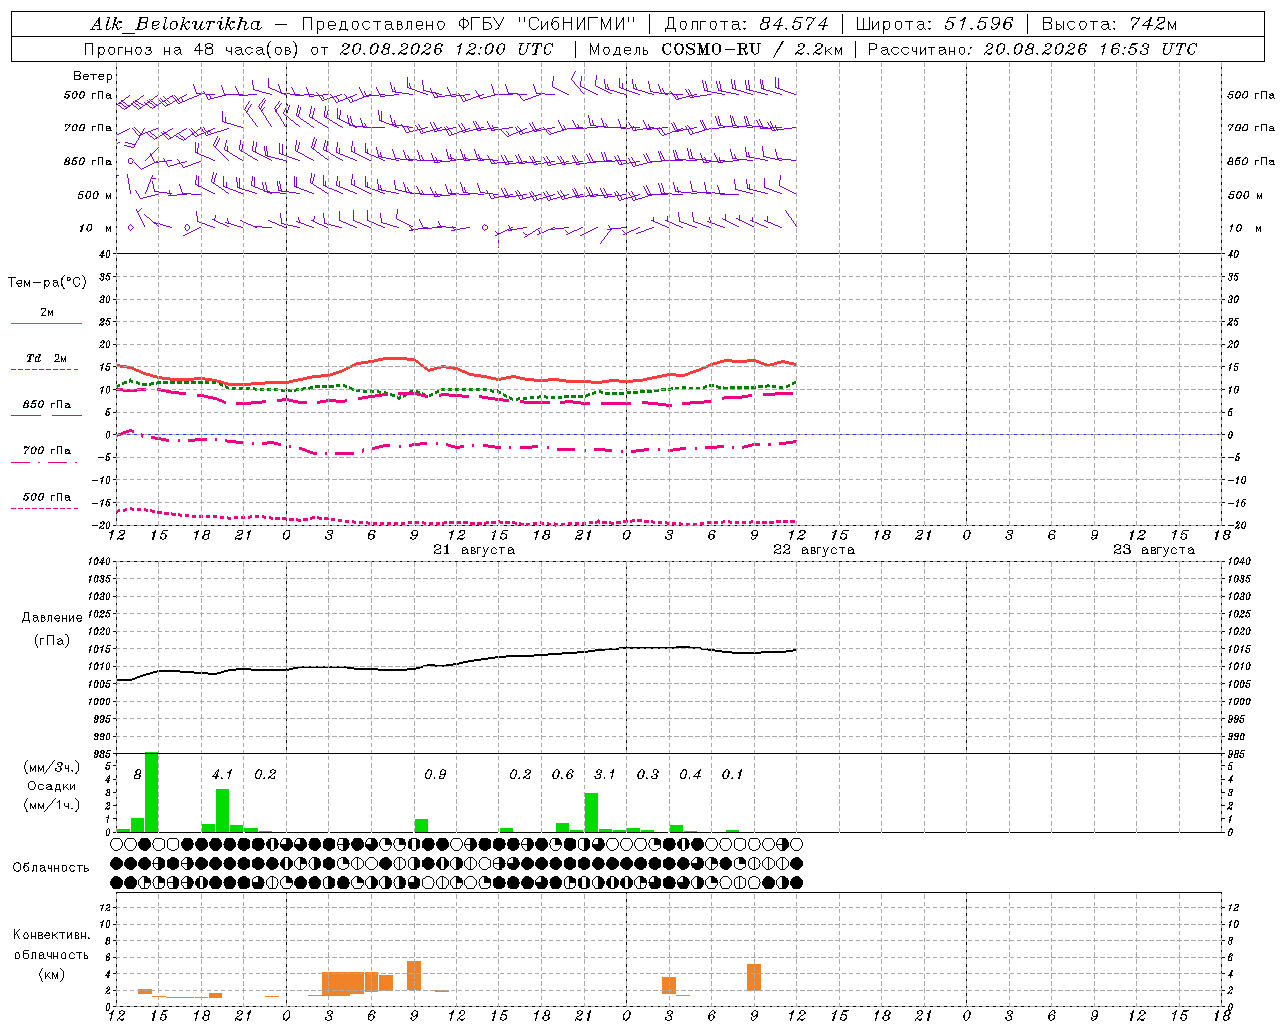
Task: Click the 21 августа date label
Action: coord(474,550)
